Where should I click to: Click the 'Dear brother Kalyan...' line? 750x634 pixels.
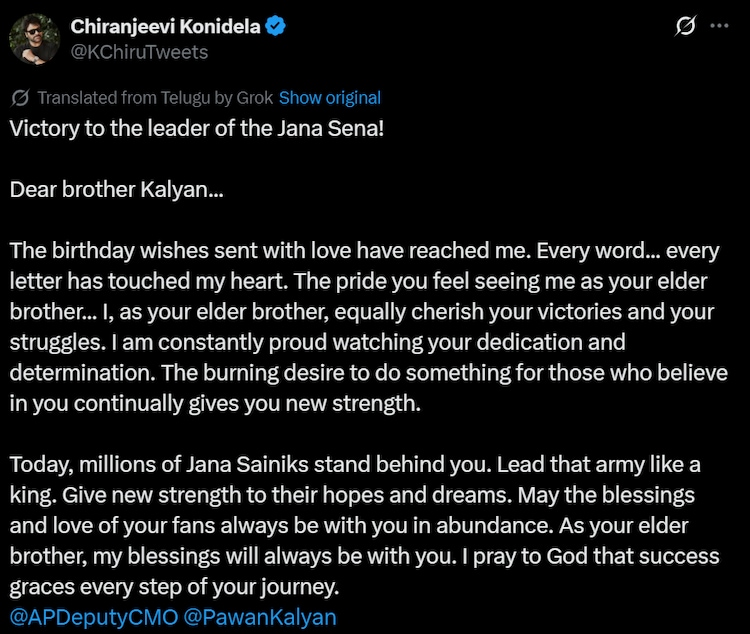[x=117, y=189]
